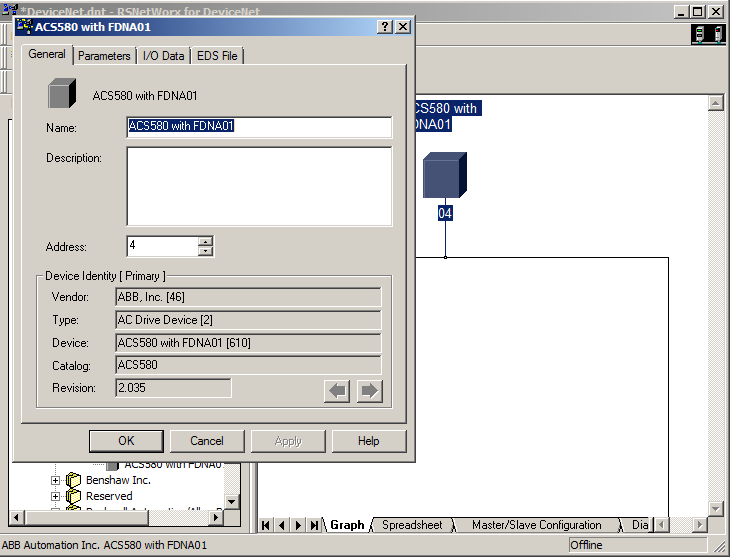This screenshot has width=730, height=557.
Task: Open the I/O Data tab
Action: pos(164,56)
